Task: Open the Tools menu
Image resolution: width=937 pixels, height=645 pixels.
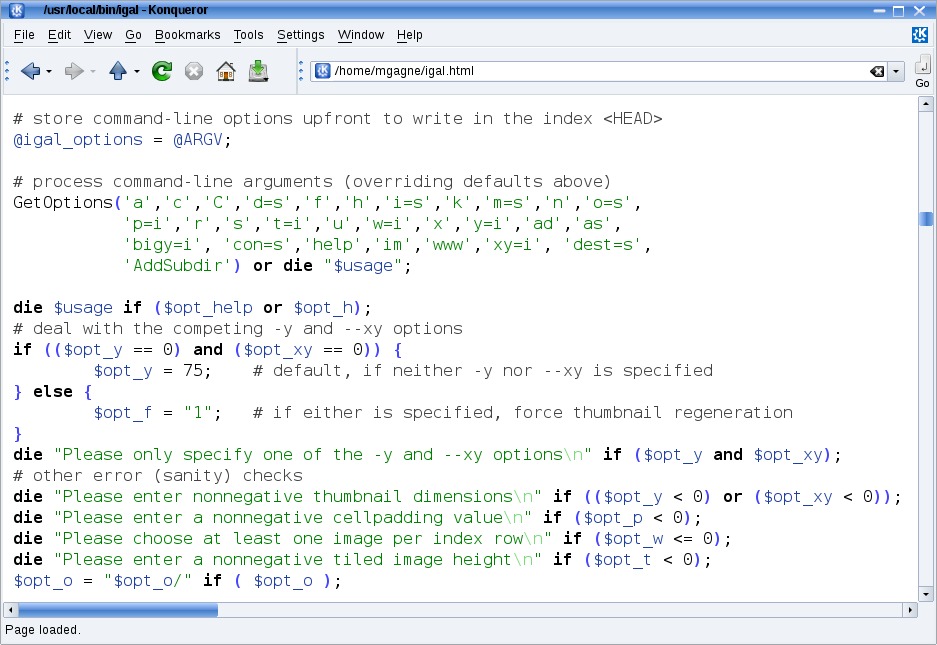Action: pos(248,35)
